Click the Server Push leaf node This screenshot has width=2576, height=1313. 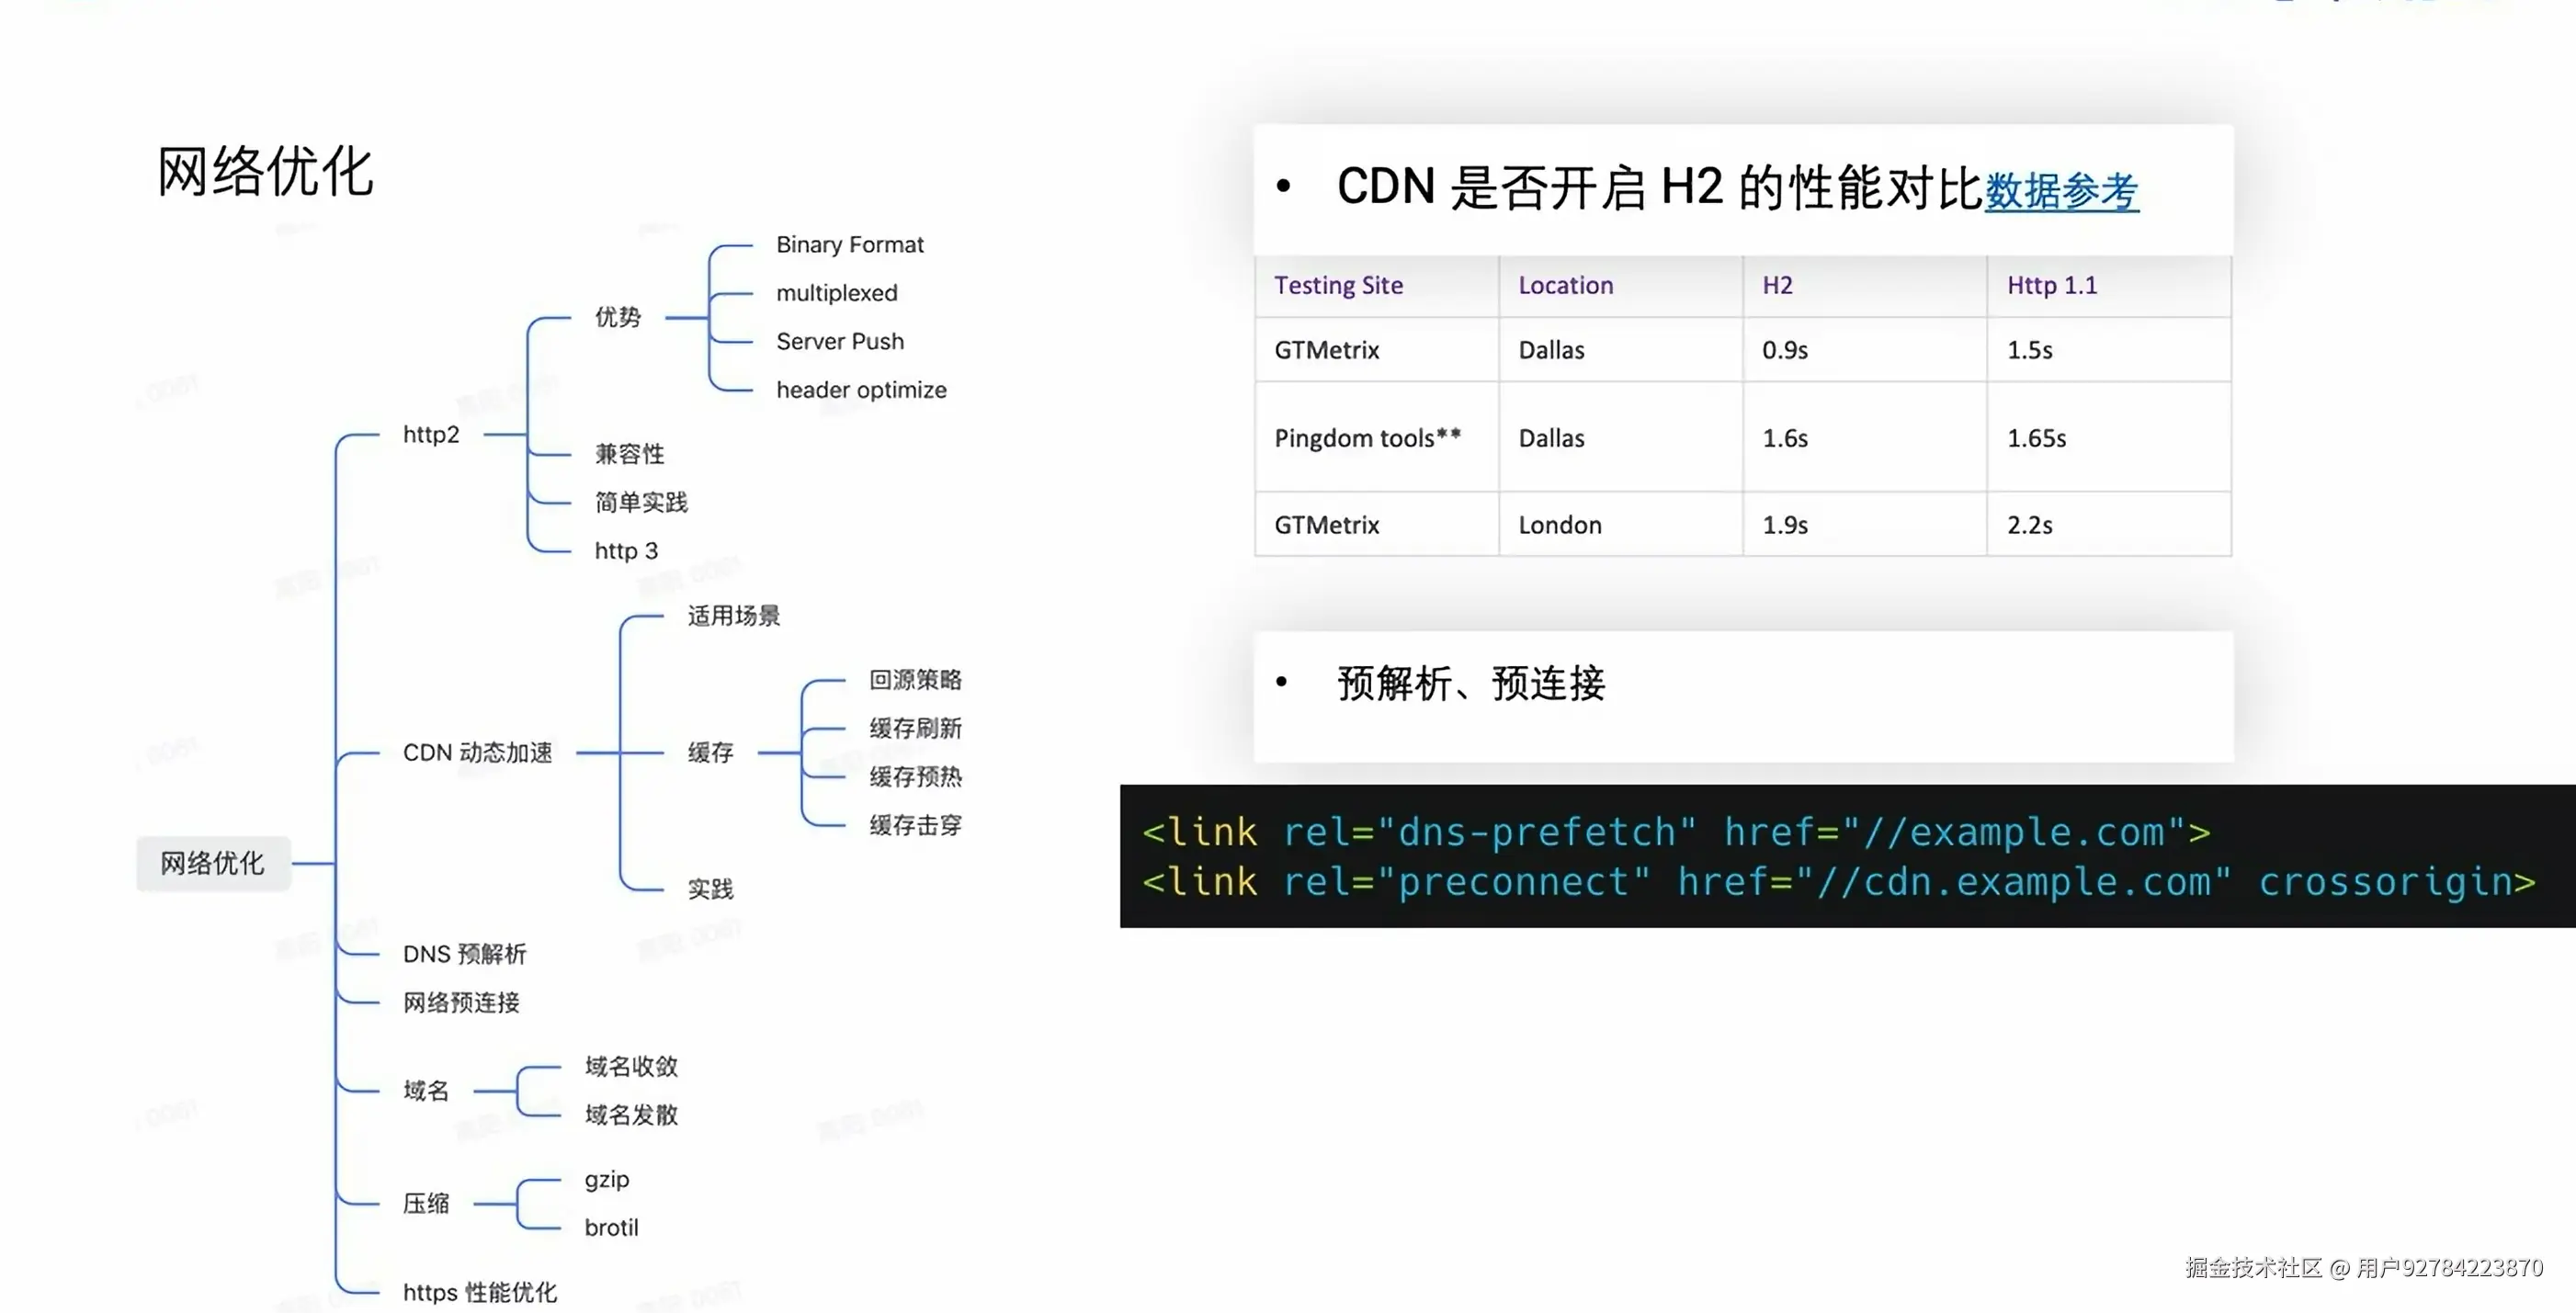tap(839, 342)
